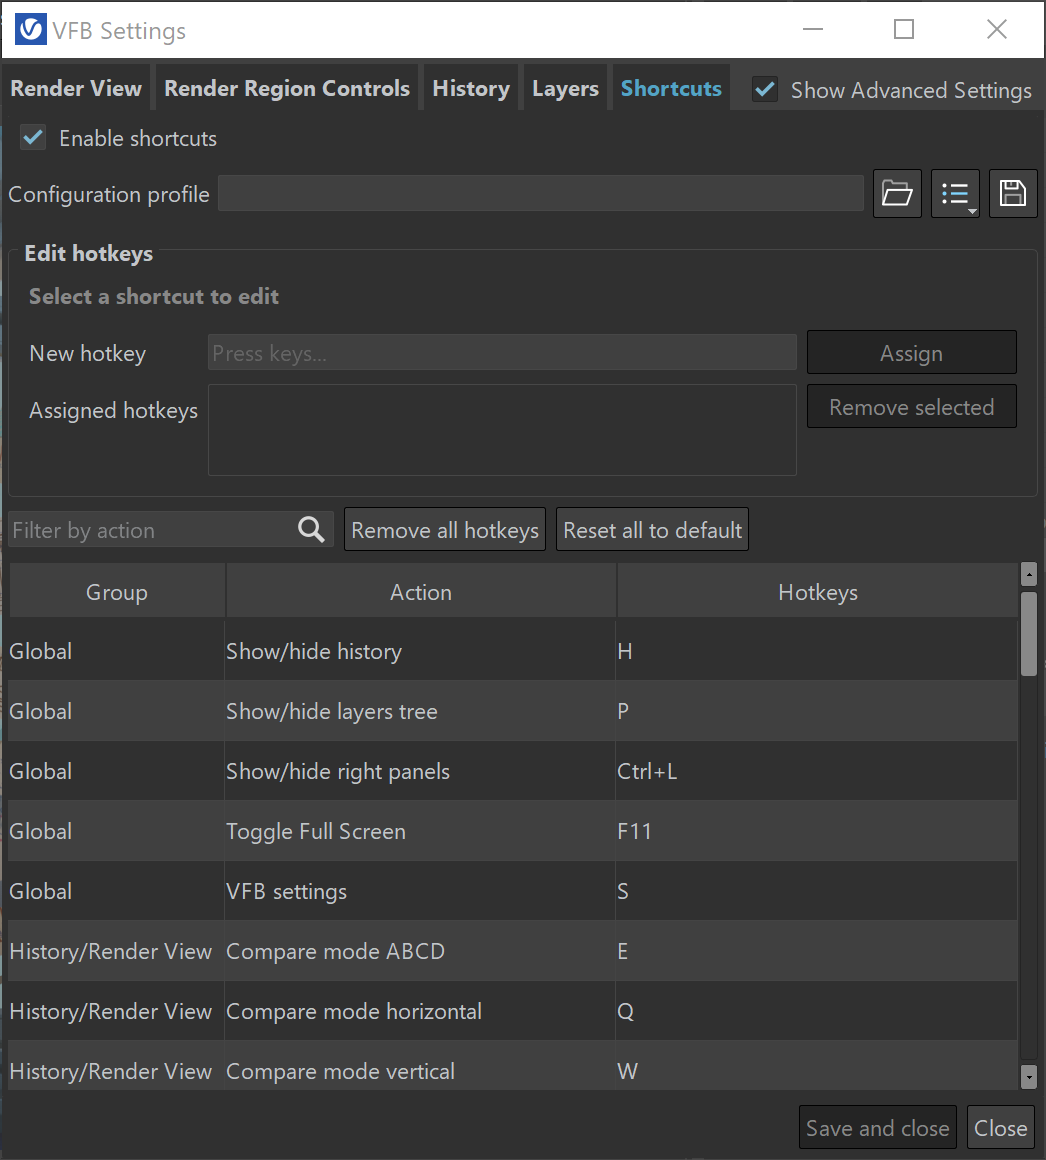The width and height of the screenshot is (1046, 1160).
Task: Save configuration profile with floppy icon
Action: (1013, 194)
